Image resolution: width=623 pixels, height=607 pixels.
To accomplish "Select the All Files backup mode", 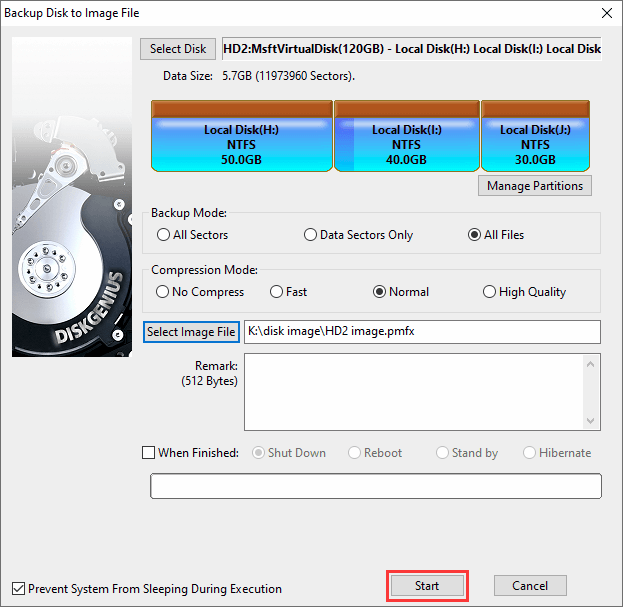I will pos(475,235).
